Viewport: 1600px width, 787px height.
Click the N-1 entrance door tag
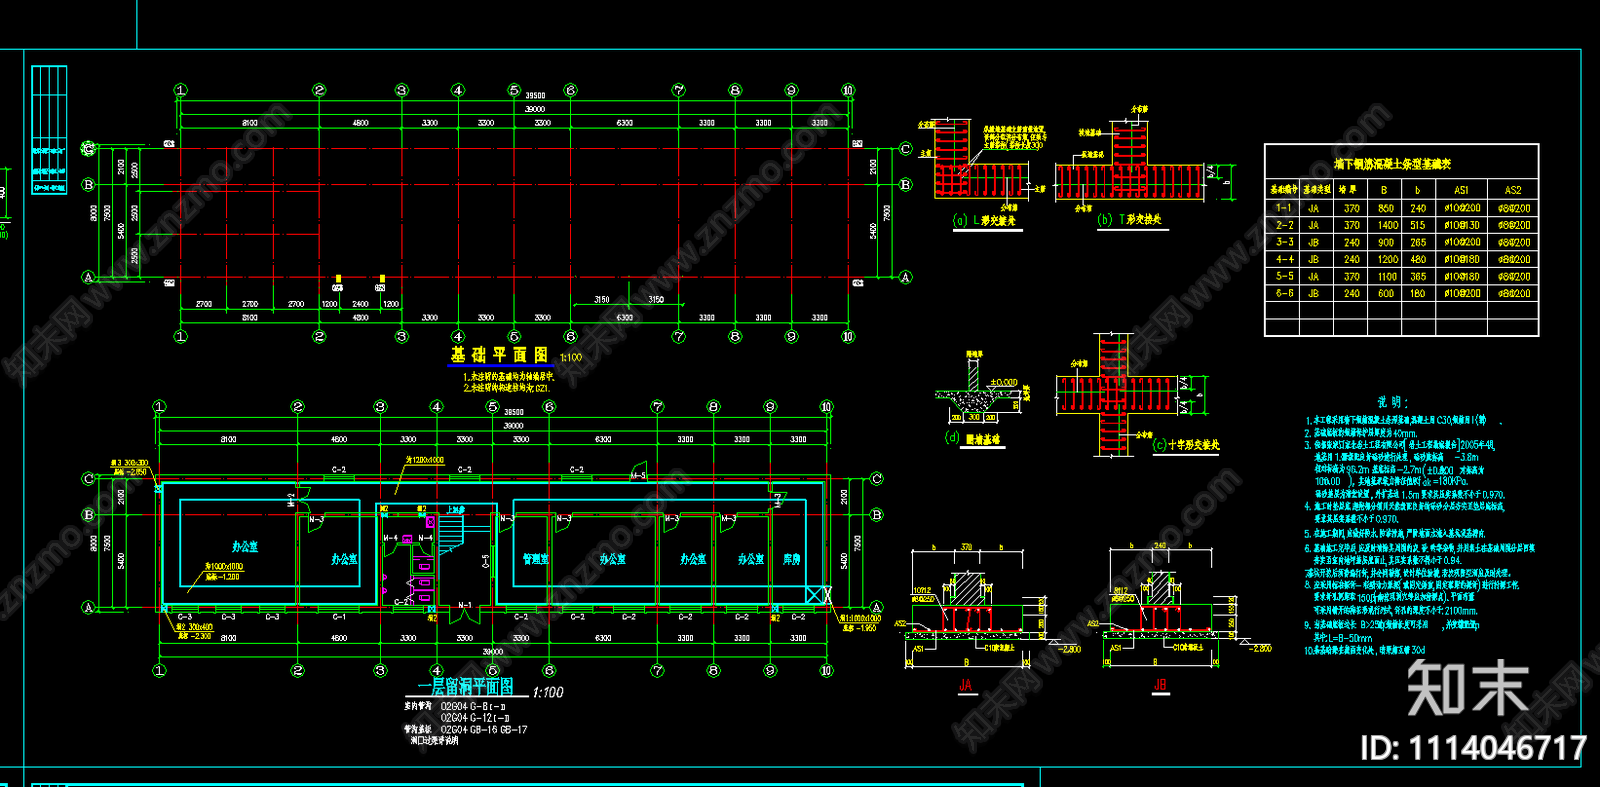click(x=465, y=606)
